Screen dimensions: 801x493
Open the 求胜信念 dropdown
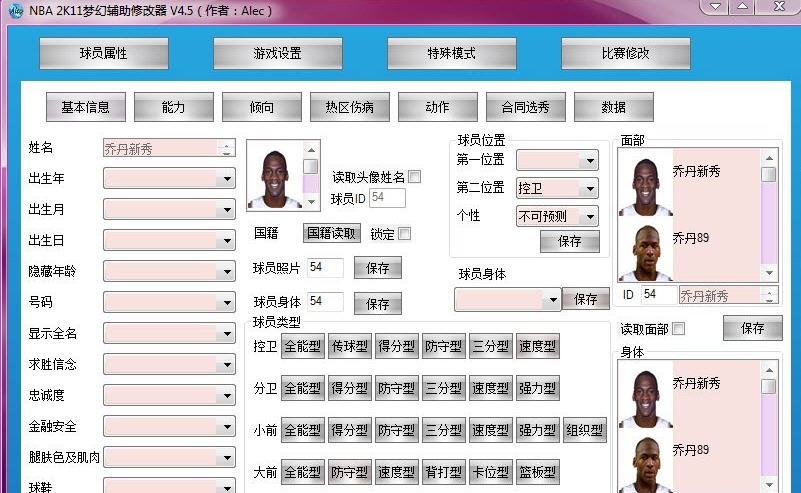point(170,364)
